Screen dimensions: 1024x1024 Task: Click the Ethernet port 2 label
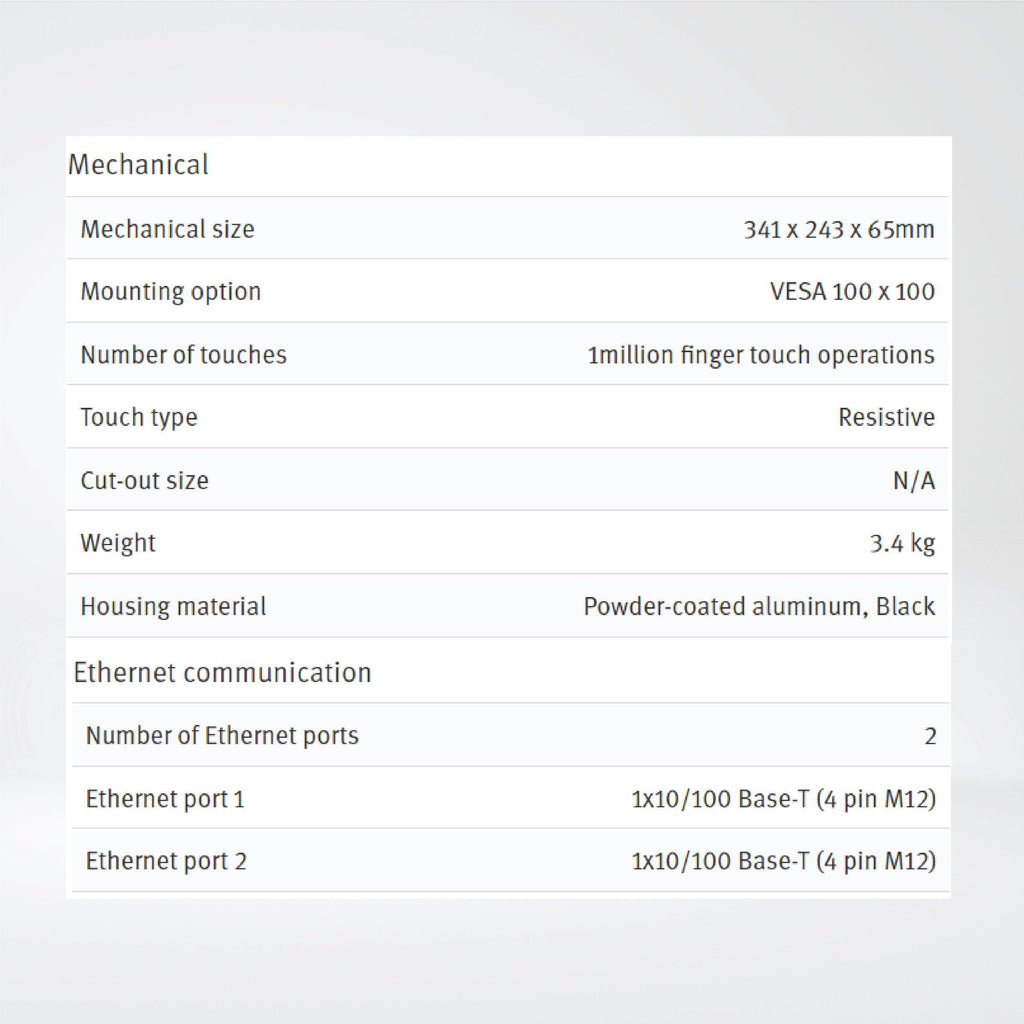[166, 861]
